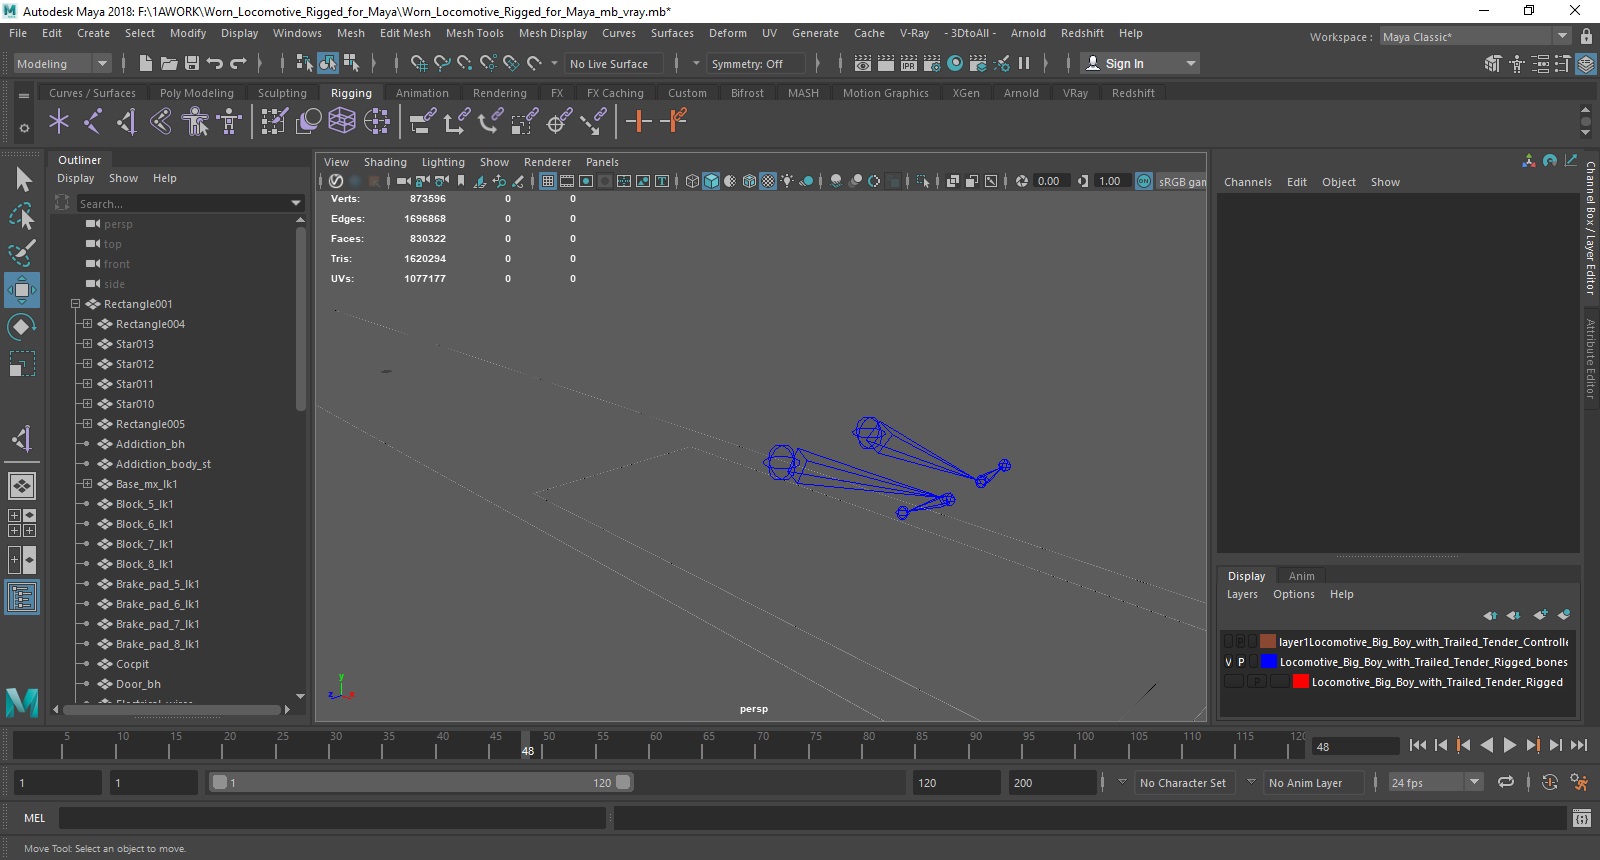Select the arrow Select tool in toolbox
This screenshot has width=1600, height=860.
[22, 179]
